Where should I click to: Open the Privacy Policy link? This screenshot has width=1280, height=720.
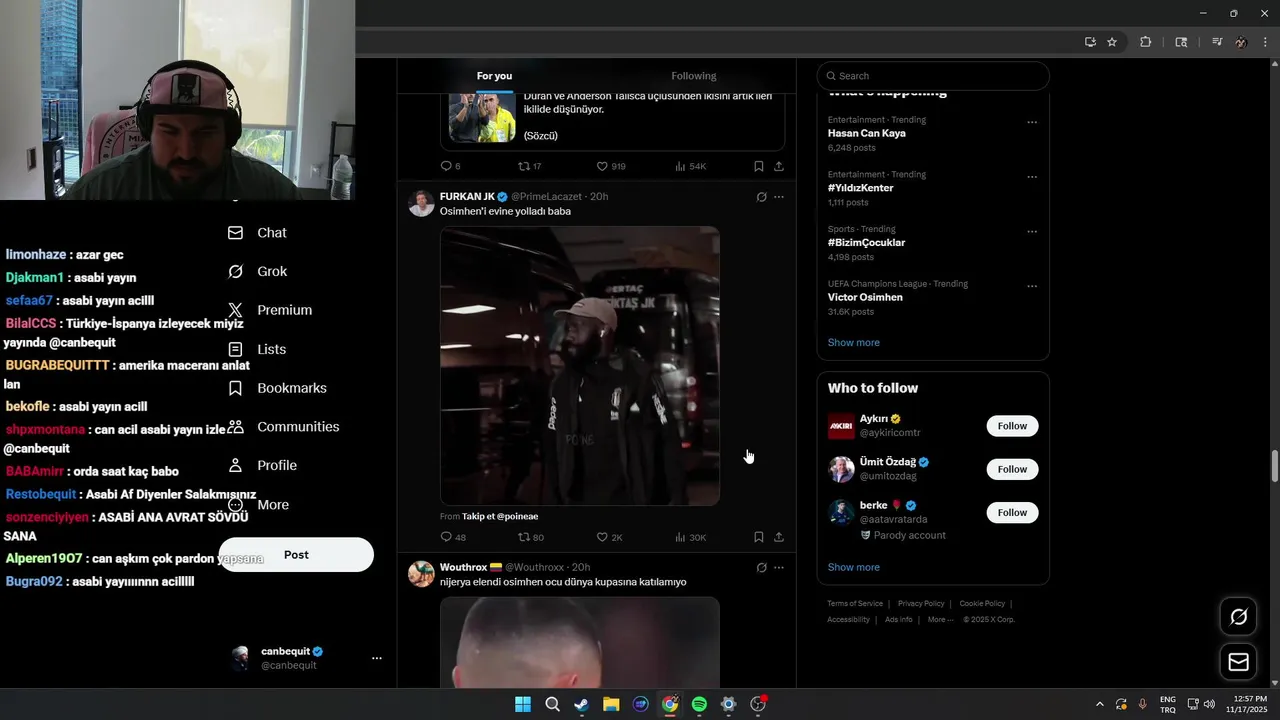coord(921,604)
